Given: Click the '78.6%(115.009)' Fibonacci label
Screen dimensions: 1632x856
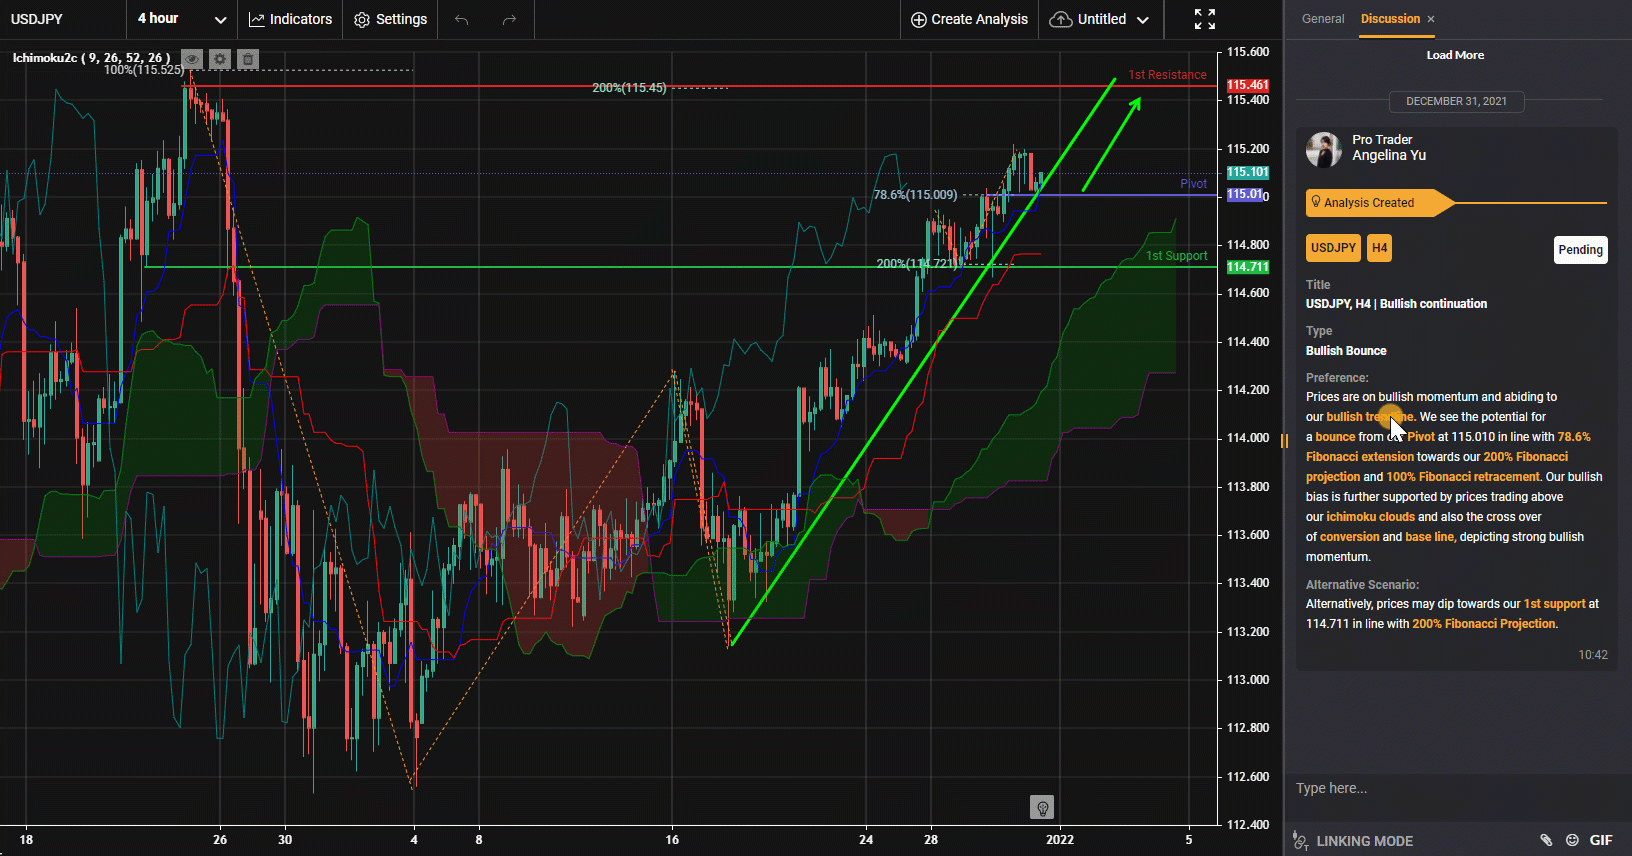Looking at the screenshot, I should (915, 195).
